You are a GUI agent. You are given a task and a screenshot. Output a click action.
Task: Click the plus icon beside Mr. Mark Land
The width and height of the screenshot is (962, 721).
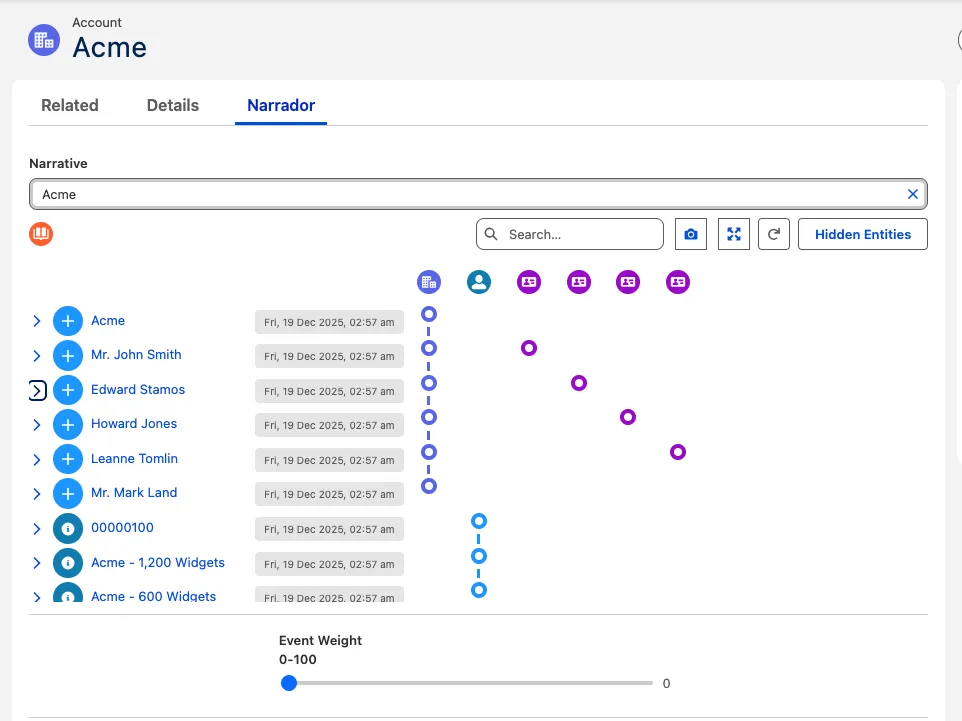coord(68,493)
